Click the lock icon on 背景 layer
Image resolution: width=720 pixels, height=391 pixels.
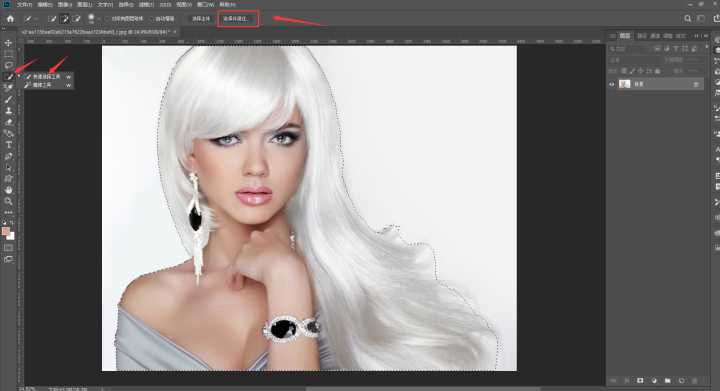pyautogui.click(x=696, y=84)
